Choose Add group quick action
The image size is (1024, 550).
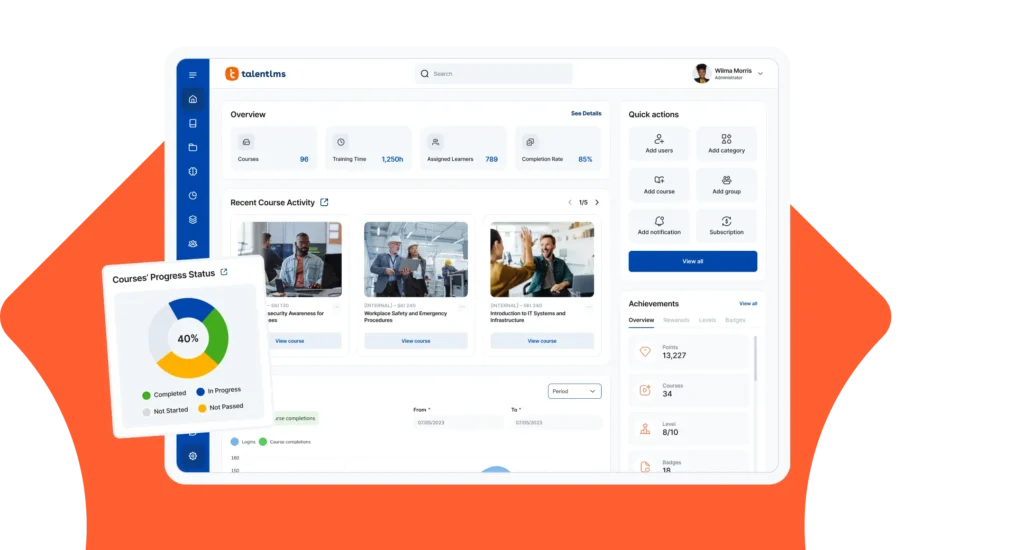[726, 185]
